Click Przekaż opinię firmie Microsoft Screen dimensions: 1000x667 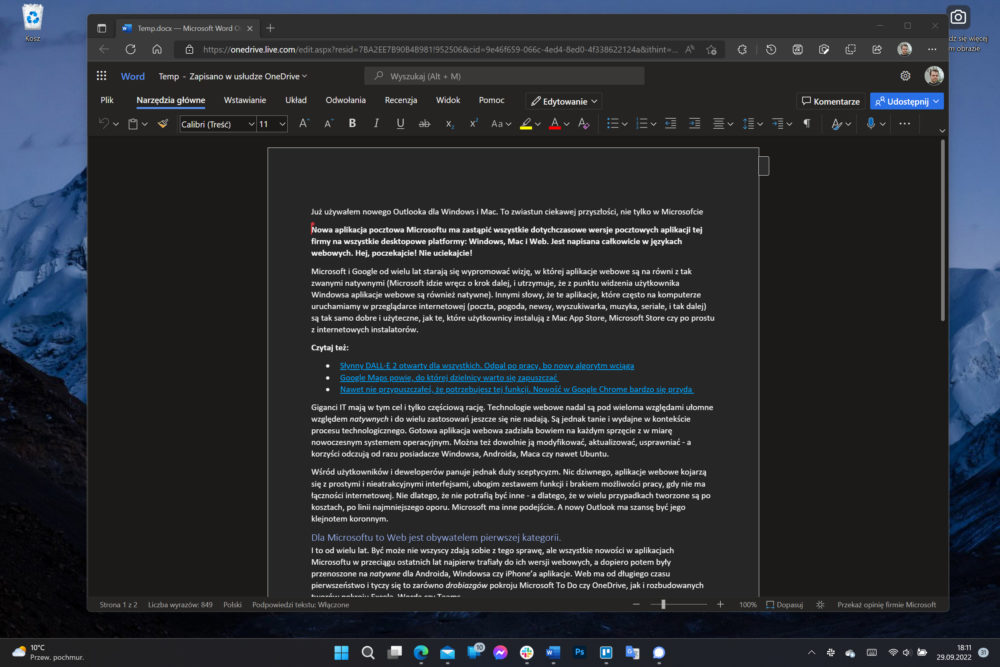[x=886, y=605]
